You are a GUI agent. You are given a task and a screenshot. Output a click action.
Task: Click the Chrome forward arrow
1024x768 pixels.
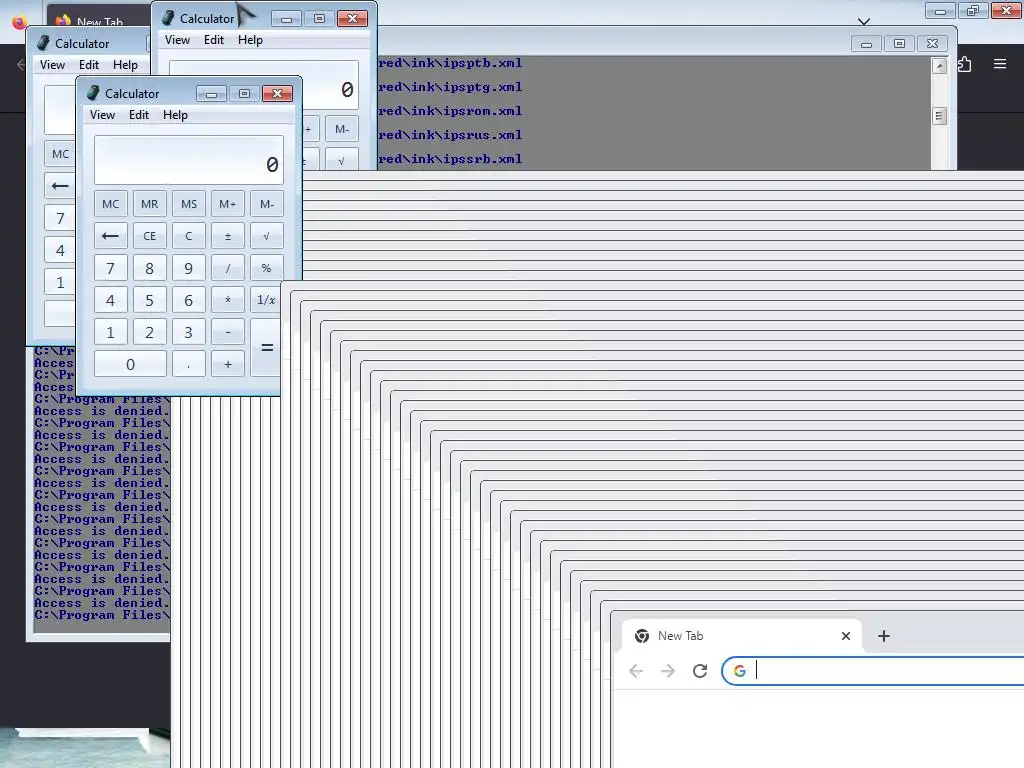tap(667, 671)
